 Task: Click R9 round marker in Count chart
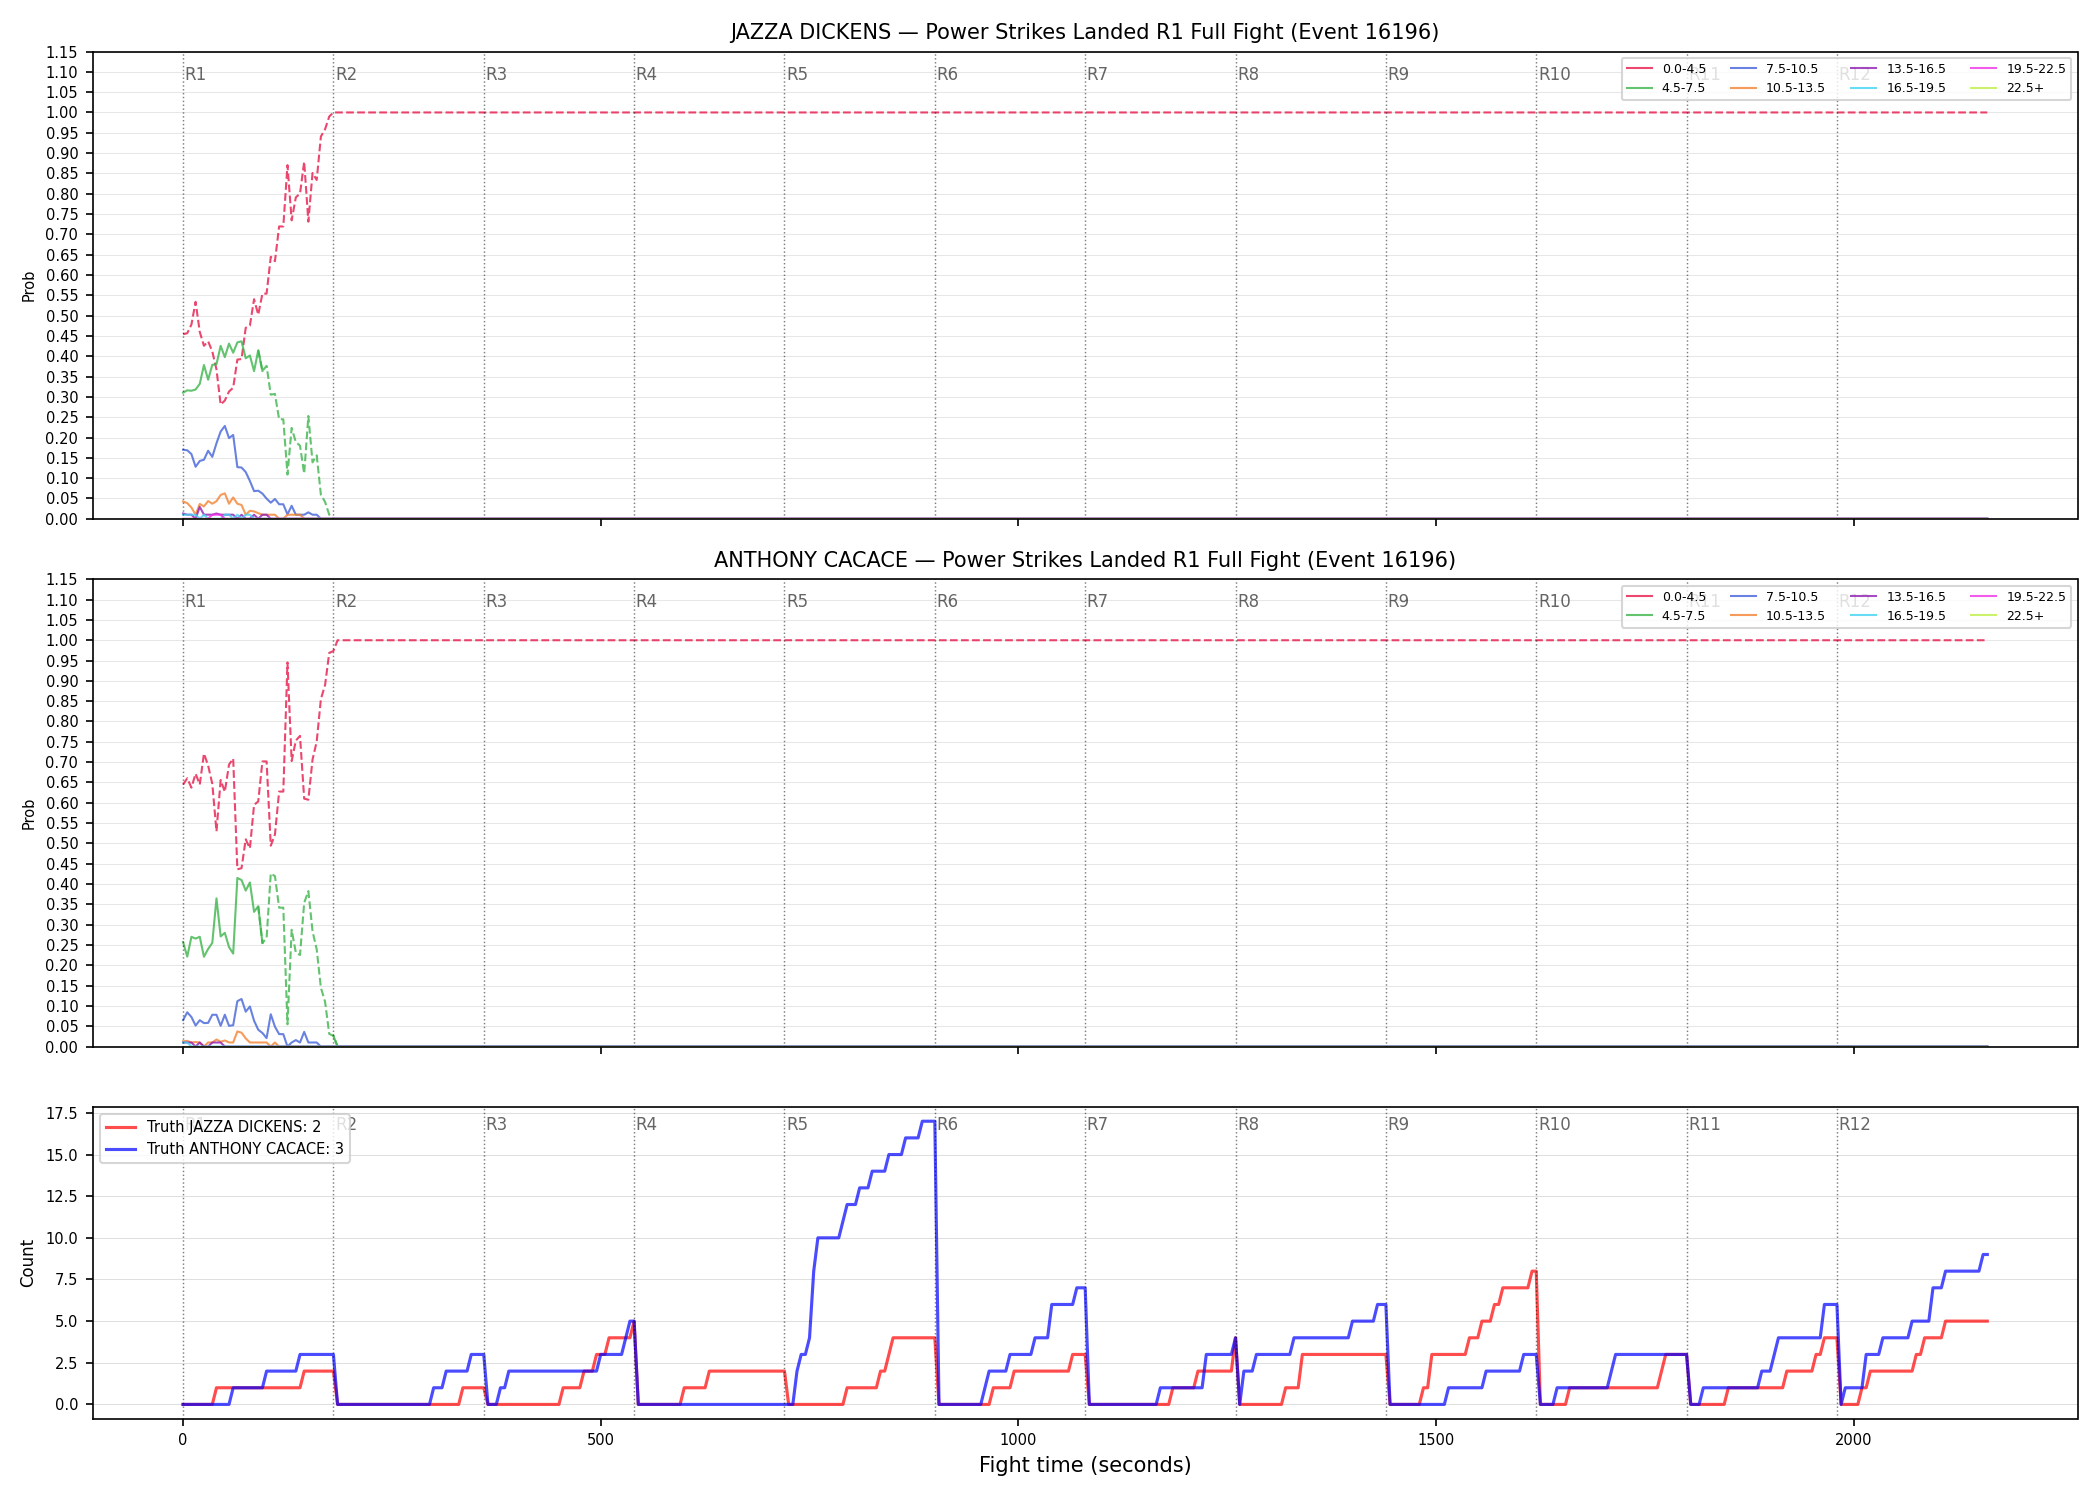tap(1398, 1124)
